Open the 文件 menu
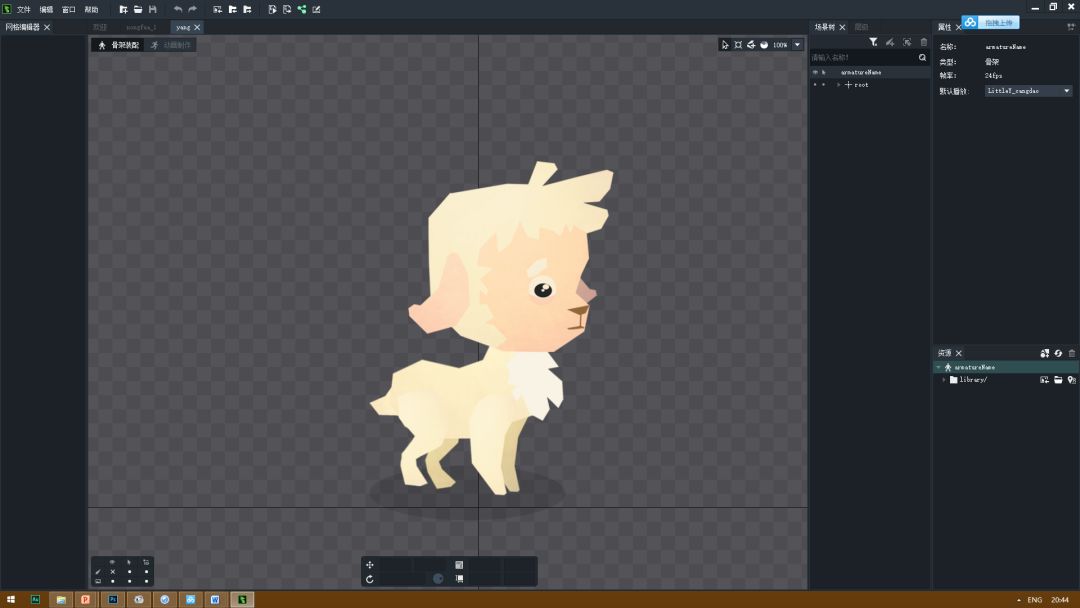 [23, 9]
